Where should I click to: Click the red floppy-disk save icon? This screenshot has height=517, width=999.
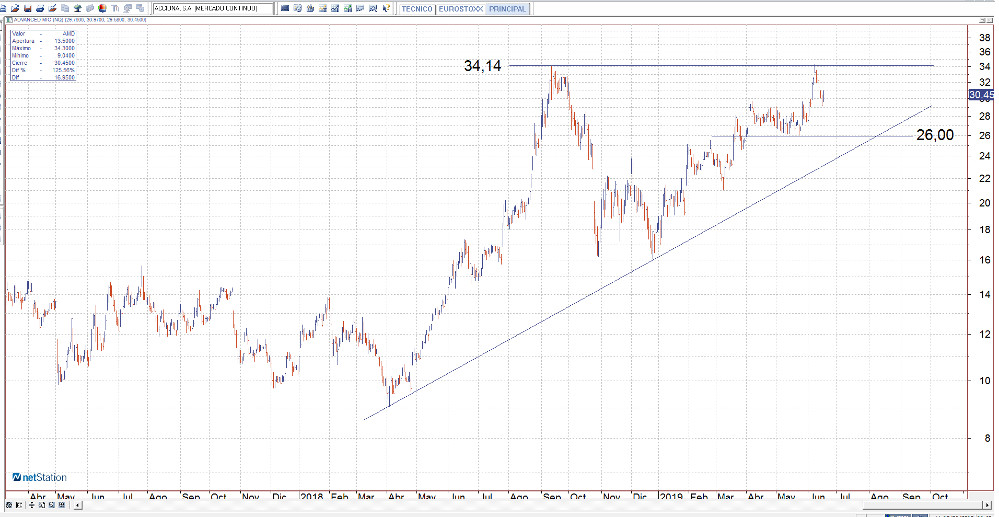click(x=27, y=9)
